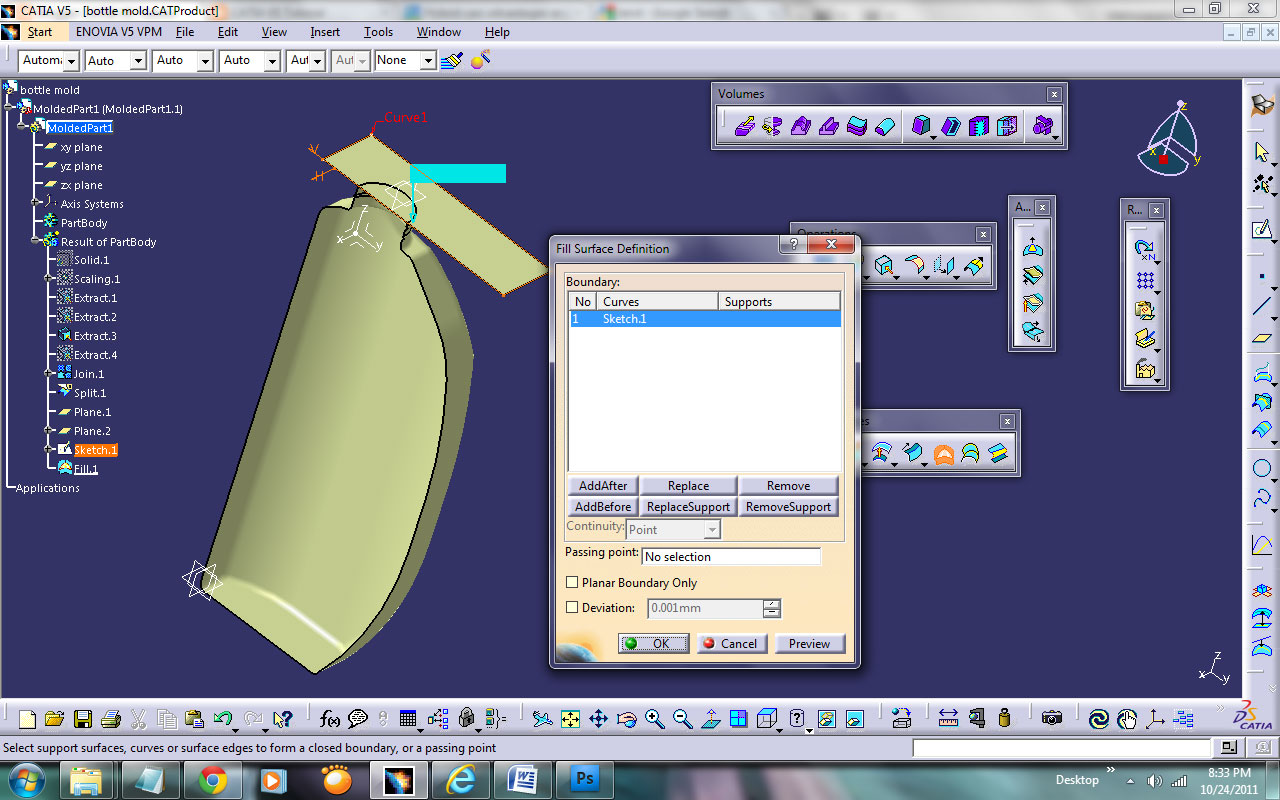Click the Passing point input field
1280x800 pixels.
click(730, 557)
